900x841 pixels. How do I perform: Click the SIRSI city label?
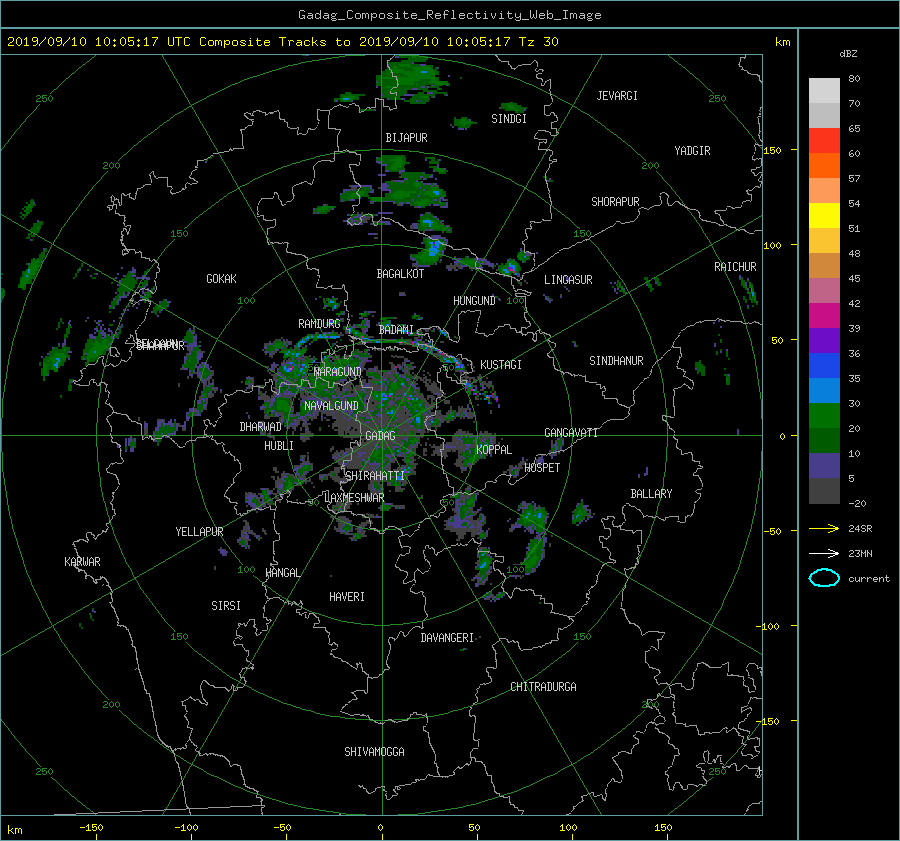(226, 606)
